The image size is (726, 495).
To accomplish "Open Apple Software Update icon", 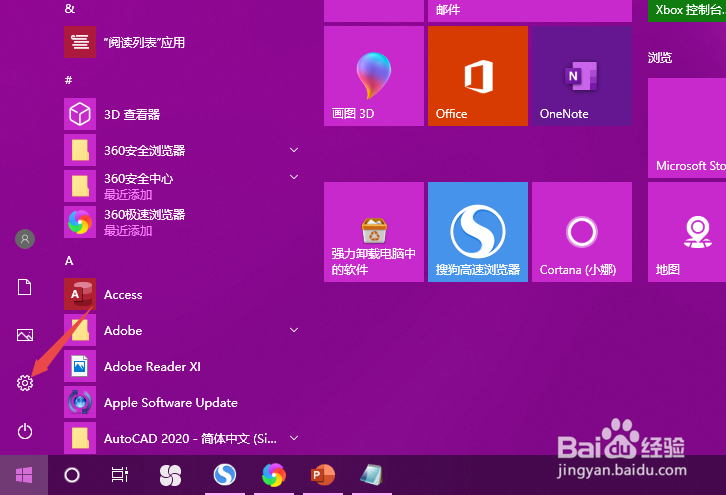I will click(80, 402).
